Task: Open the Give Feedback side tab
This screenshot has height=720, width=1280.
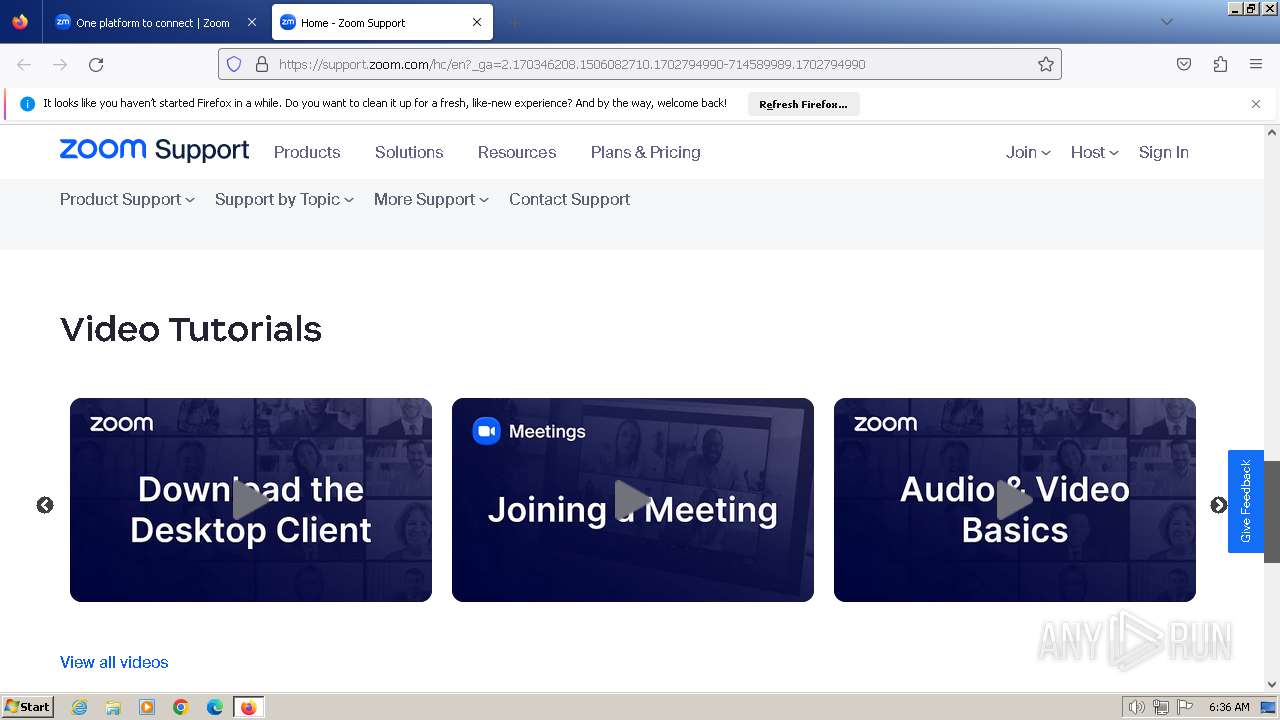Action: pyautogui.click(x=1246, y=501)
